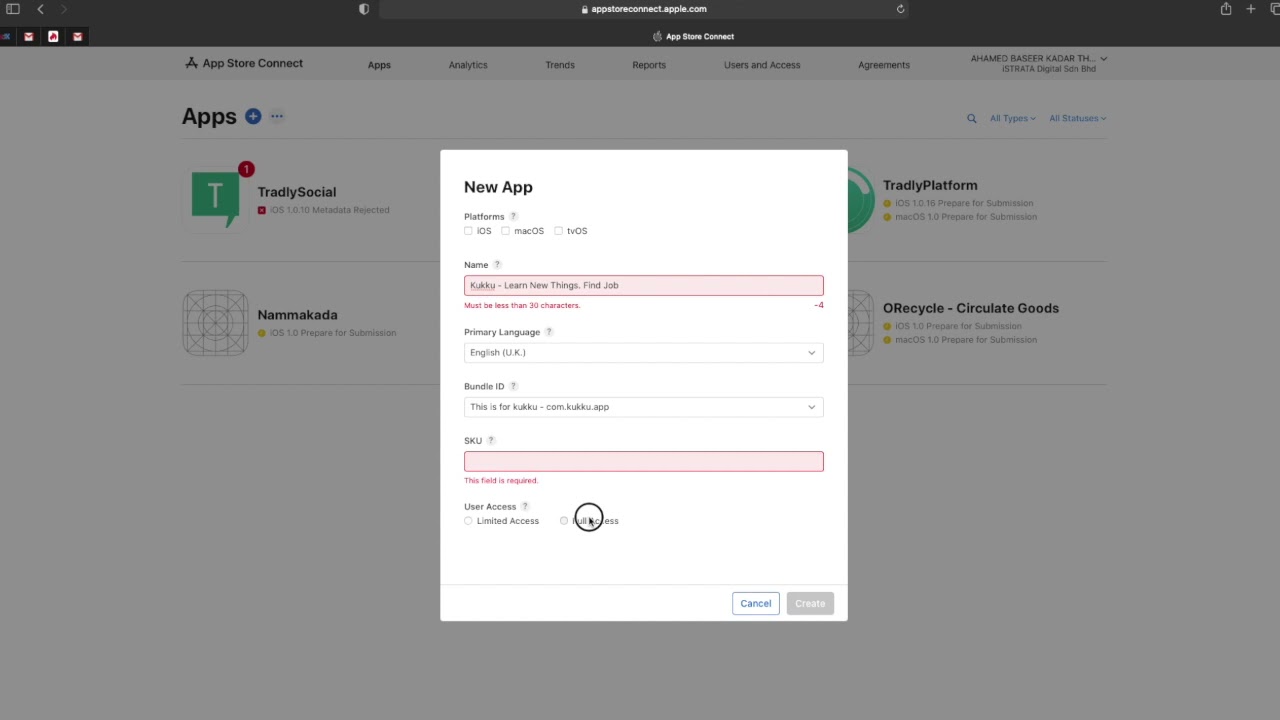Click Nammakada 'iOS 1.0 Prepare for Submission' text

(333, 333)
